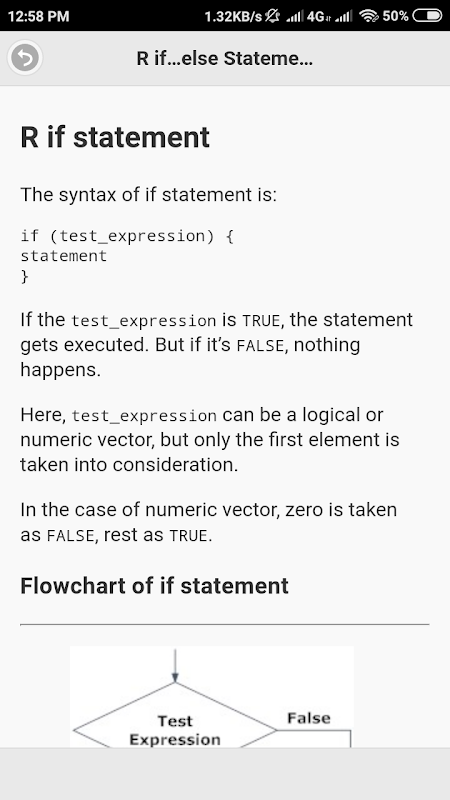Tap the False label in flowchart

pyautogui.click(x=309, y=718)
